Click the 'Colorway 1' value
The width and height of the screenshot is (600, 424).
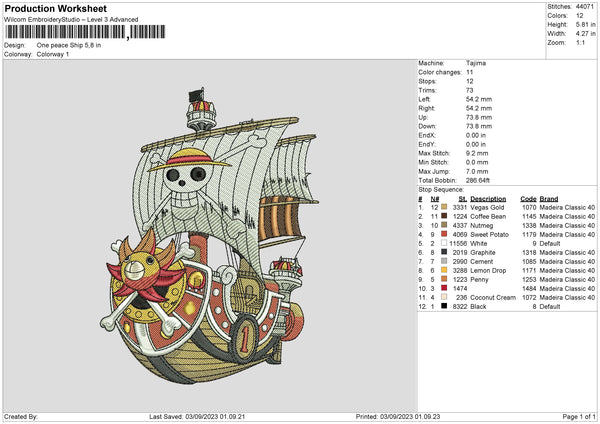point(53,54)
